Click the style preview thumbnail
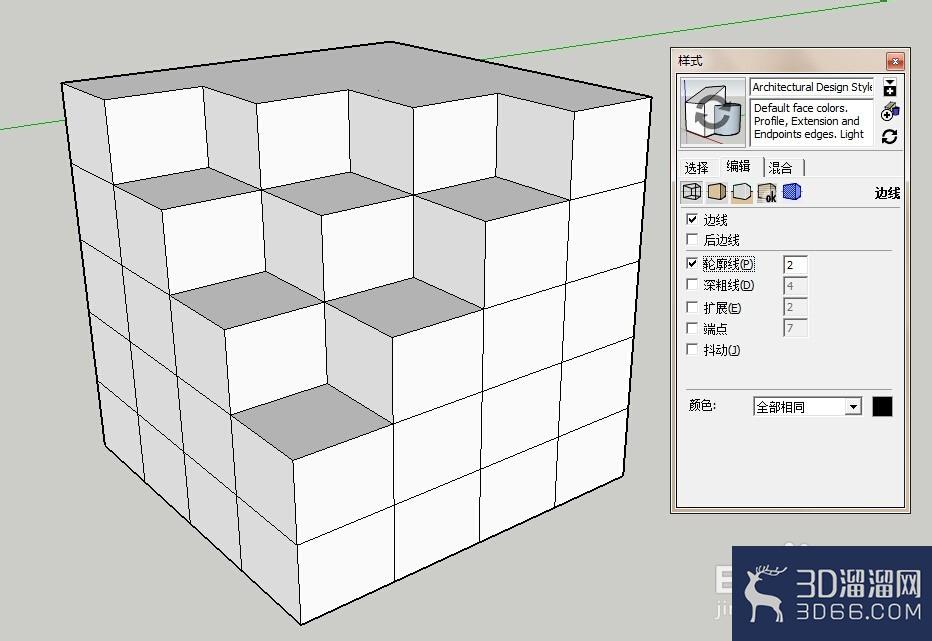Viewport: 932px width, 641px height. 713,112
